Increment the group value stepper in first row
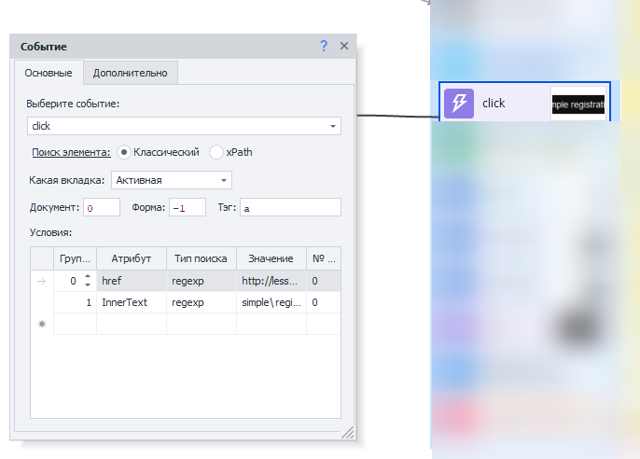Screen dimensions: 640x459 [x=87, y=277]
